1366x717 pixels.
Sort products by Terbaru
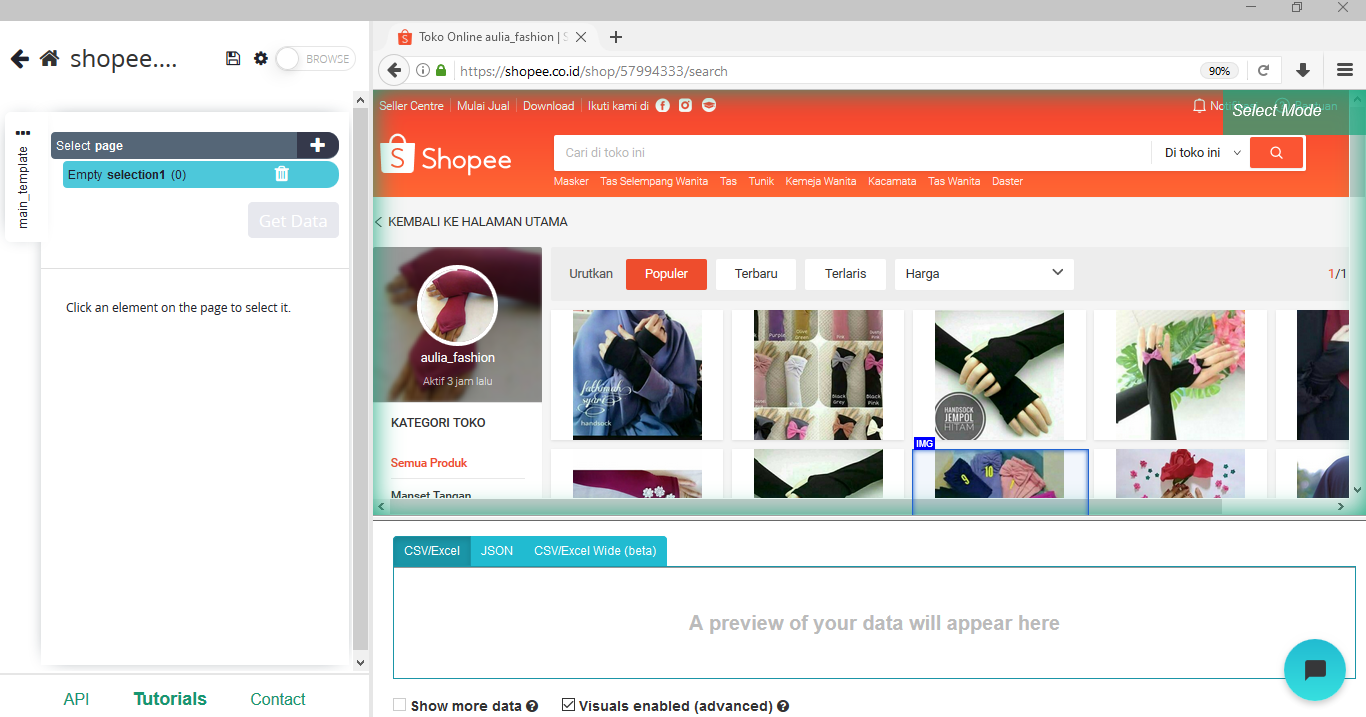coord(755,274)
